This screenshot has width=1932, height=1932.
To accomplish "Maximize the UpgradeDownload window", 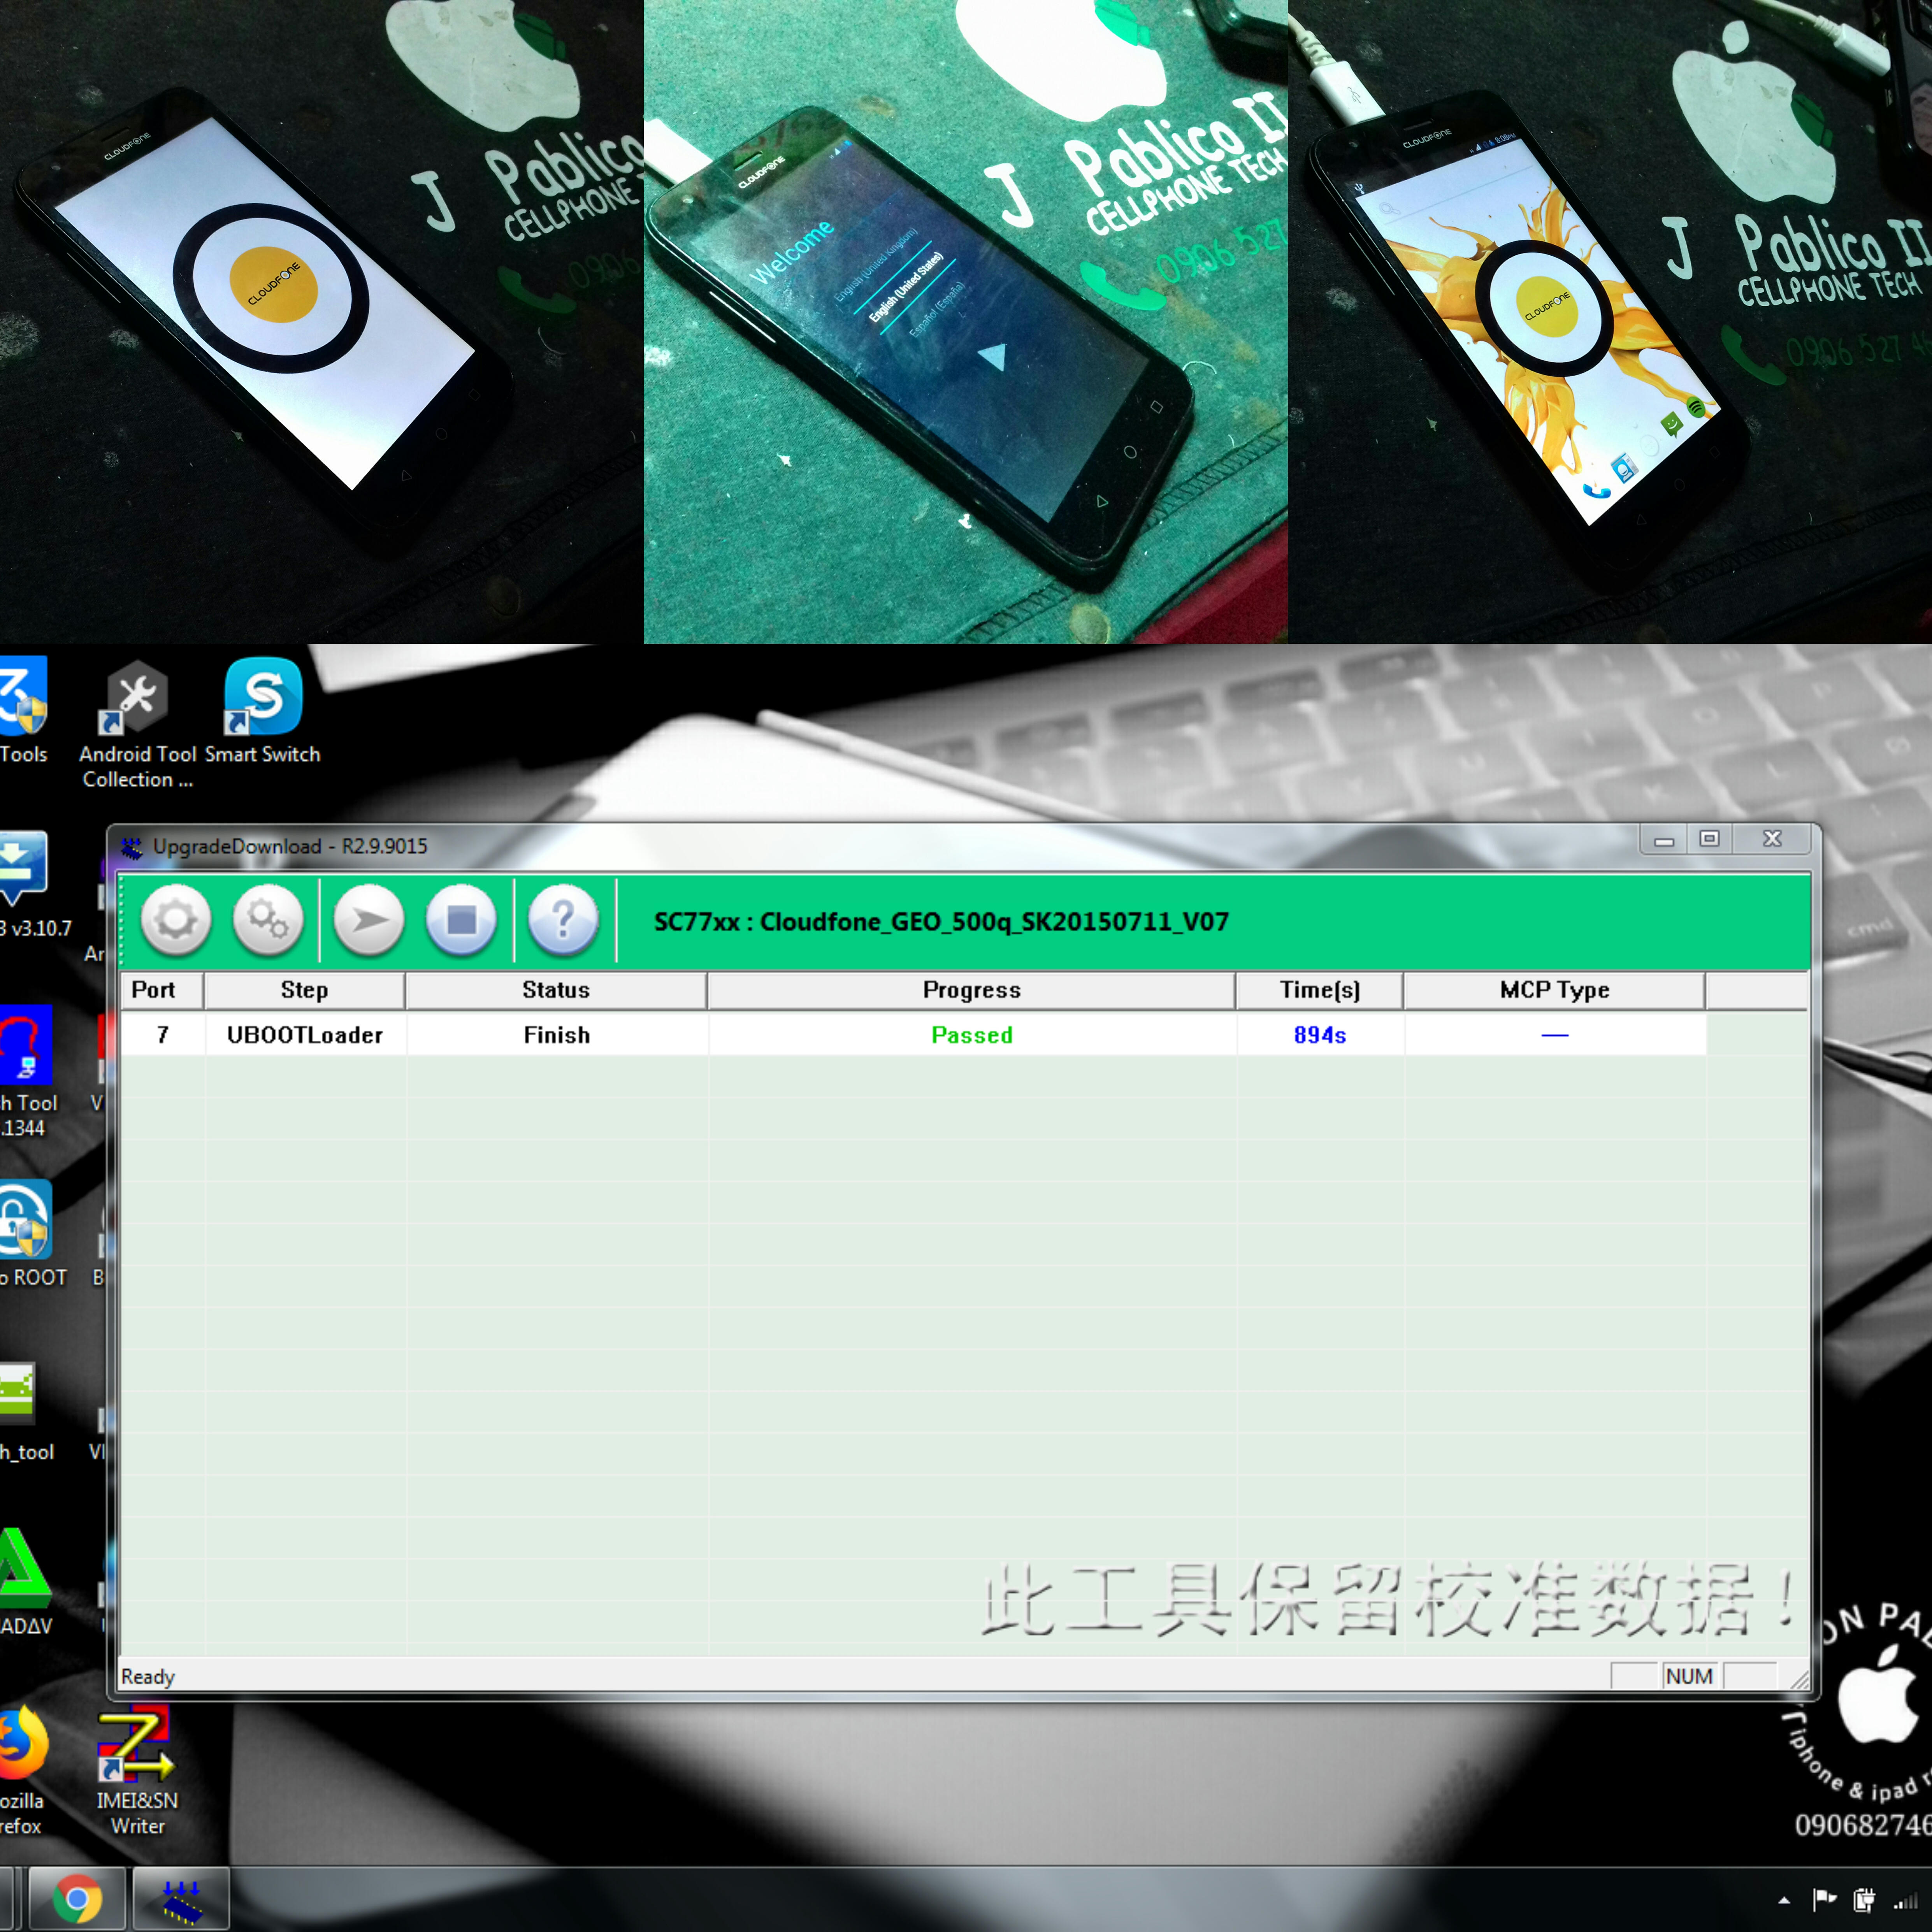I will 1710,840.
